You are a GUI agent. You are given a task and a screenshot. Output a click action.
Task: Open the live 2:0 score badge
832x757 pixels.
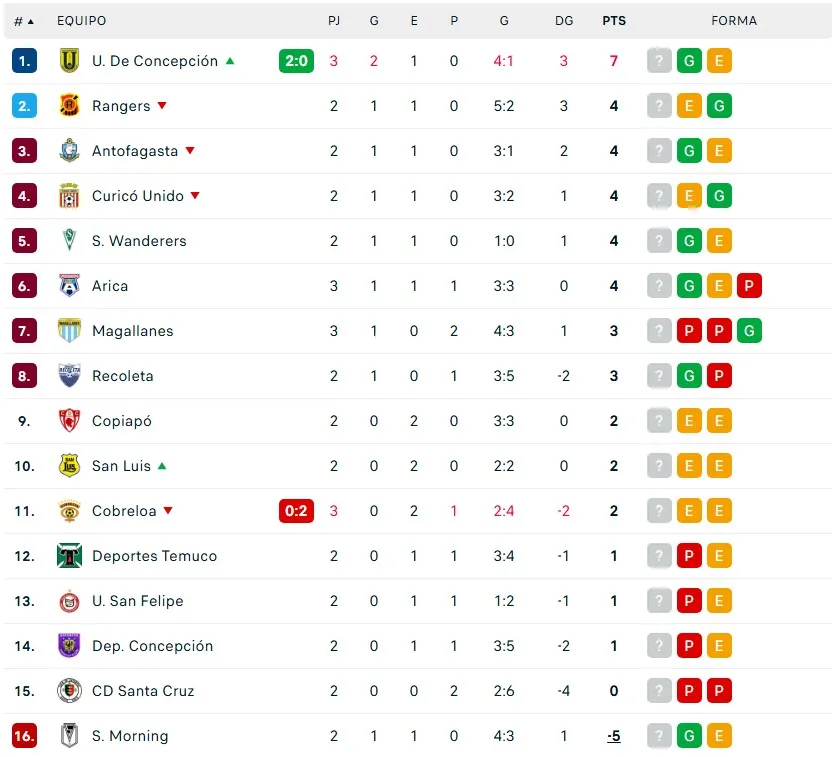(296, 61)
